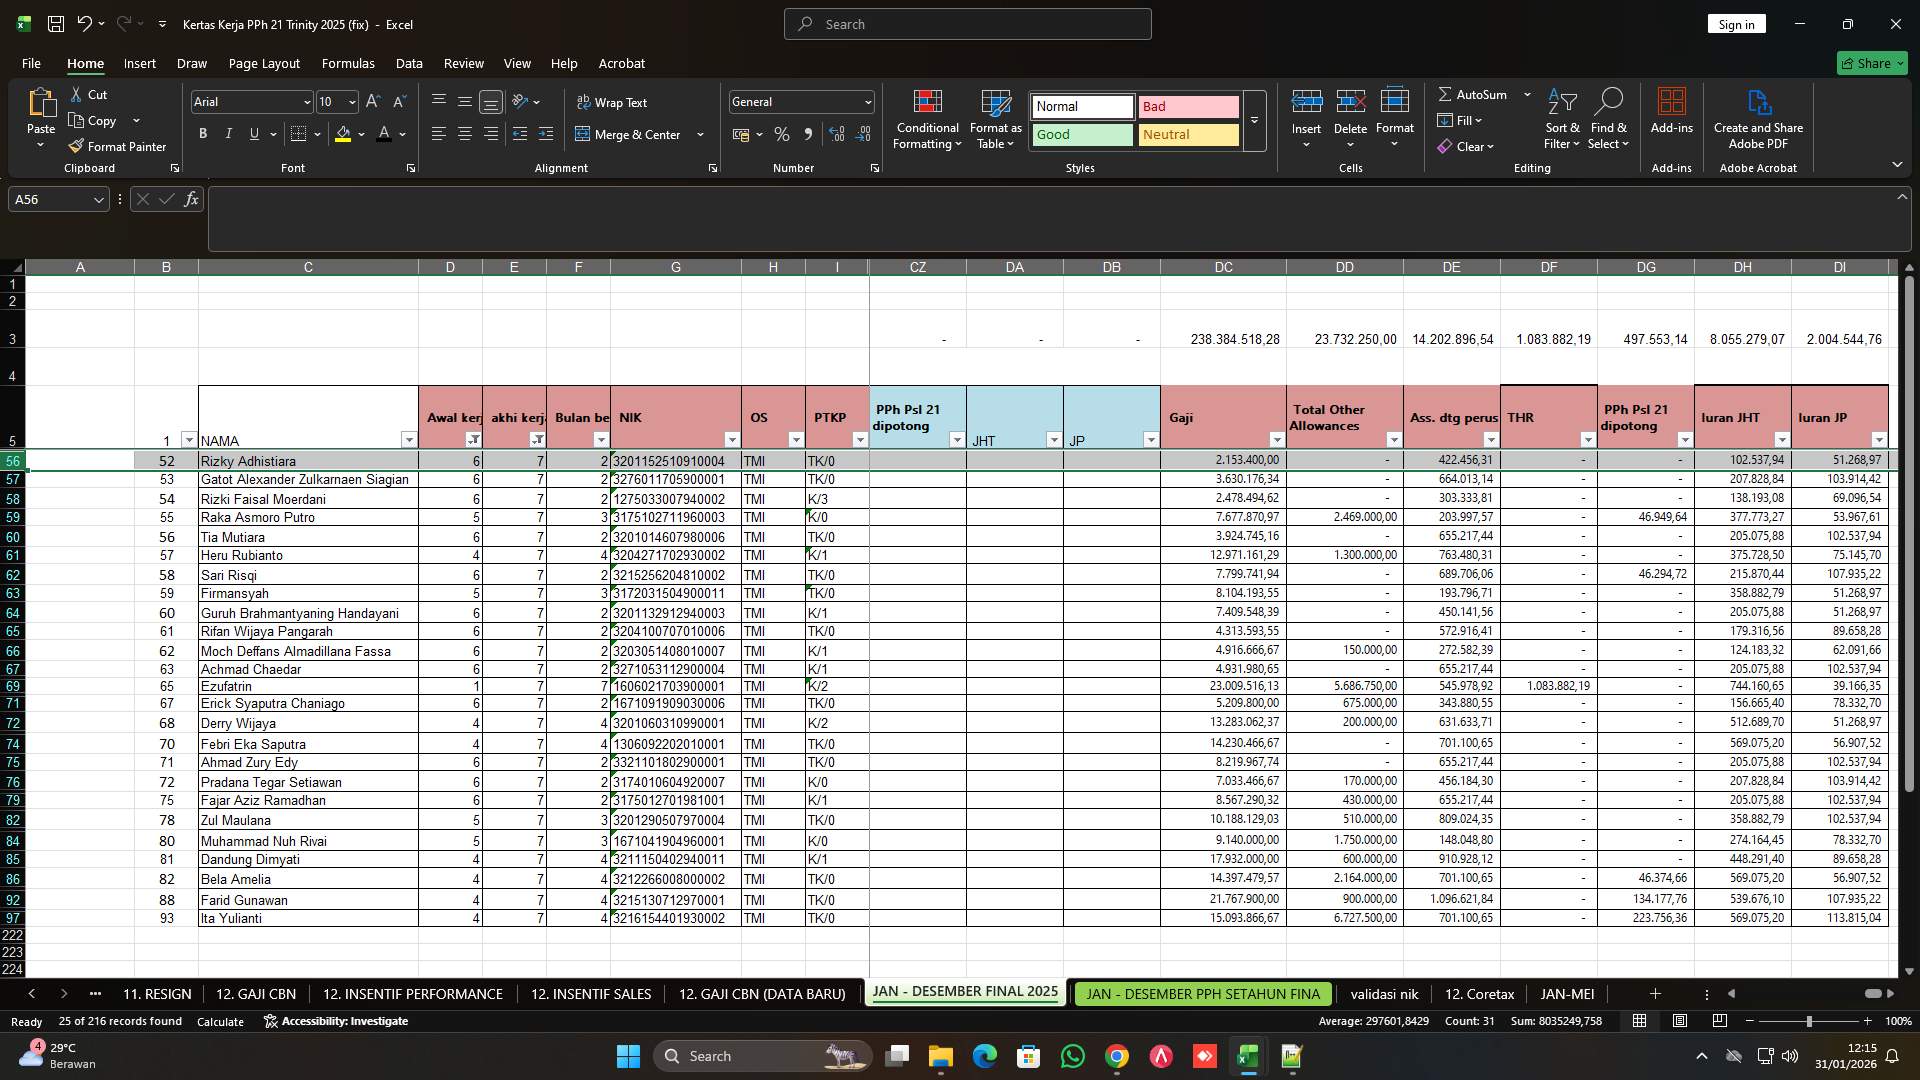
Task: Open Sort & Filter options
Action: coord(1561,118)
